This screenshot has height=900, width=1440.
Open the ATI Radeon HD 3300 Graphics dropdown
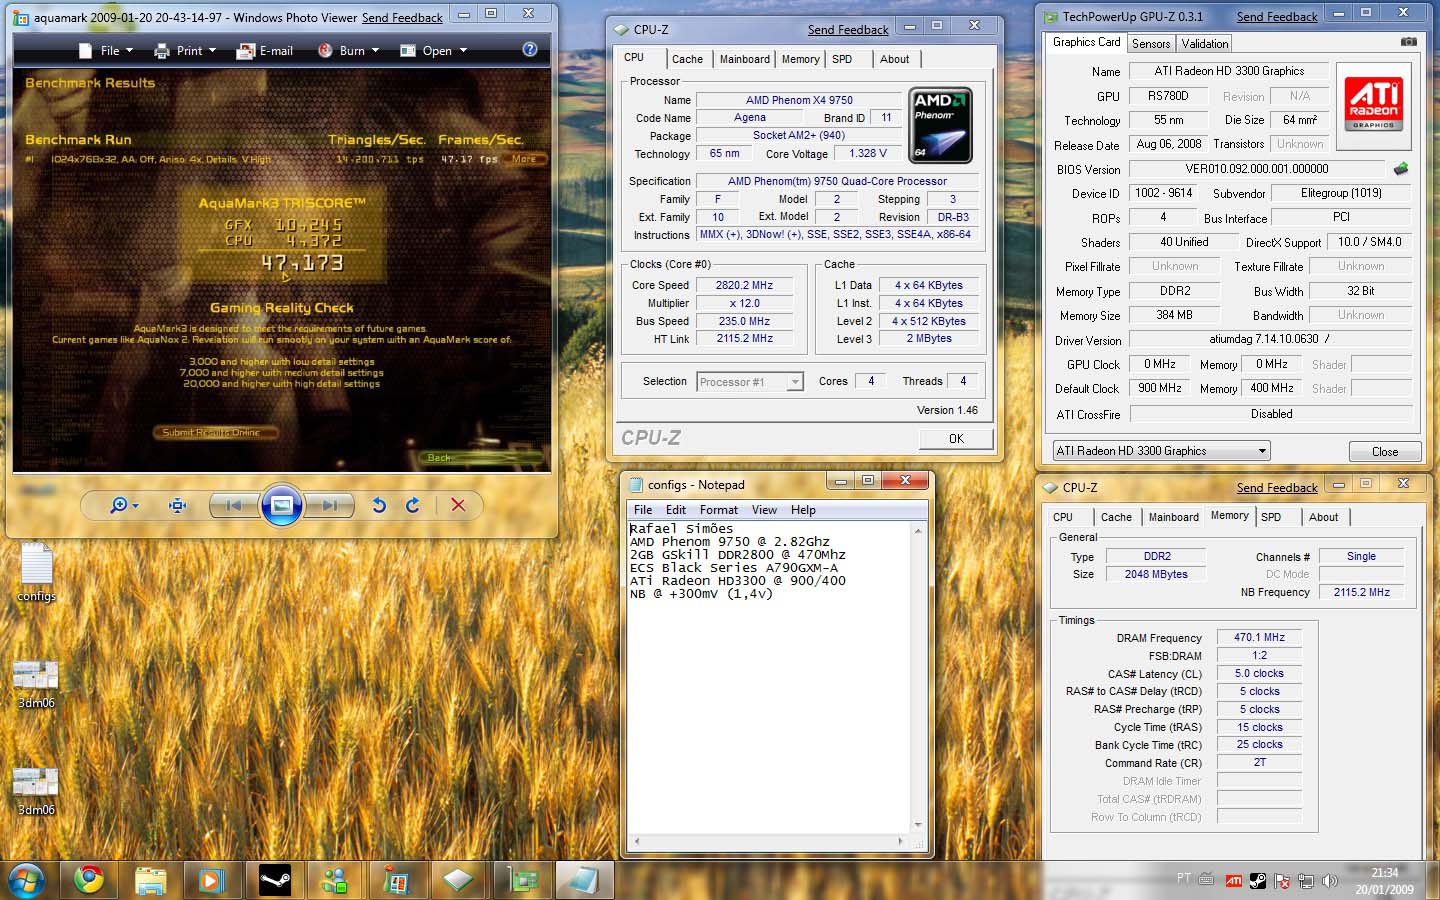pos(1161,451)
